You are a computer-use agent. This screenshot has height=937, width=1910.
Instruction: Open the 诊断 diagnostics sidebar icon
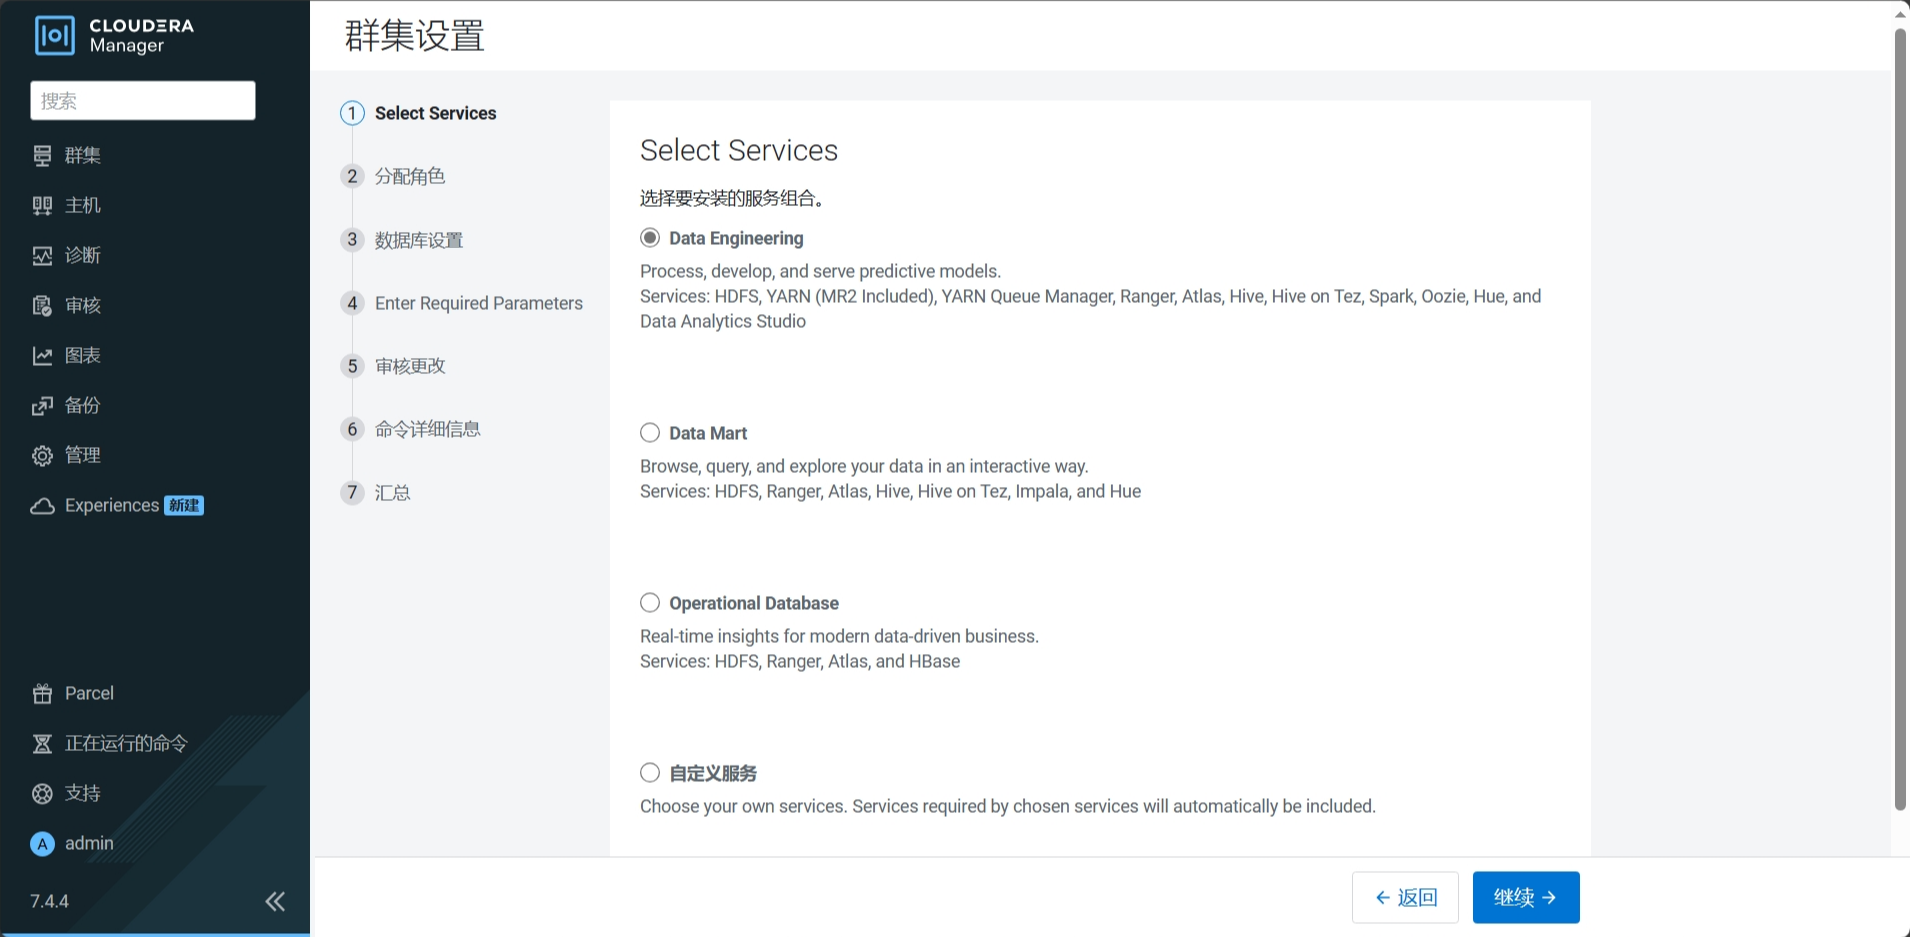pos(42,255)
